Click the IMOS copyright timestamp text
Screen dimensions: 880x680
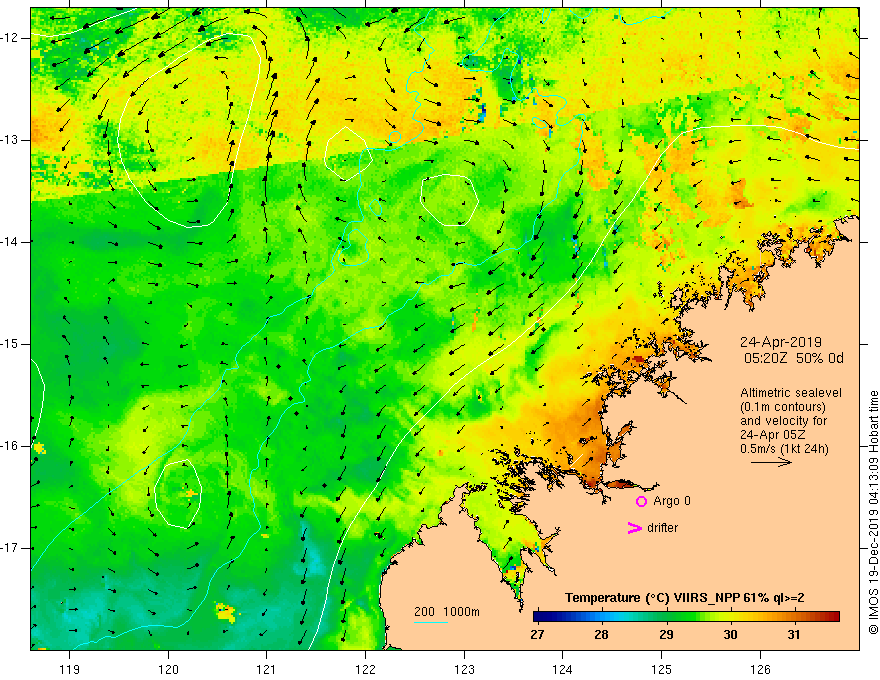[x=873, y=513]
